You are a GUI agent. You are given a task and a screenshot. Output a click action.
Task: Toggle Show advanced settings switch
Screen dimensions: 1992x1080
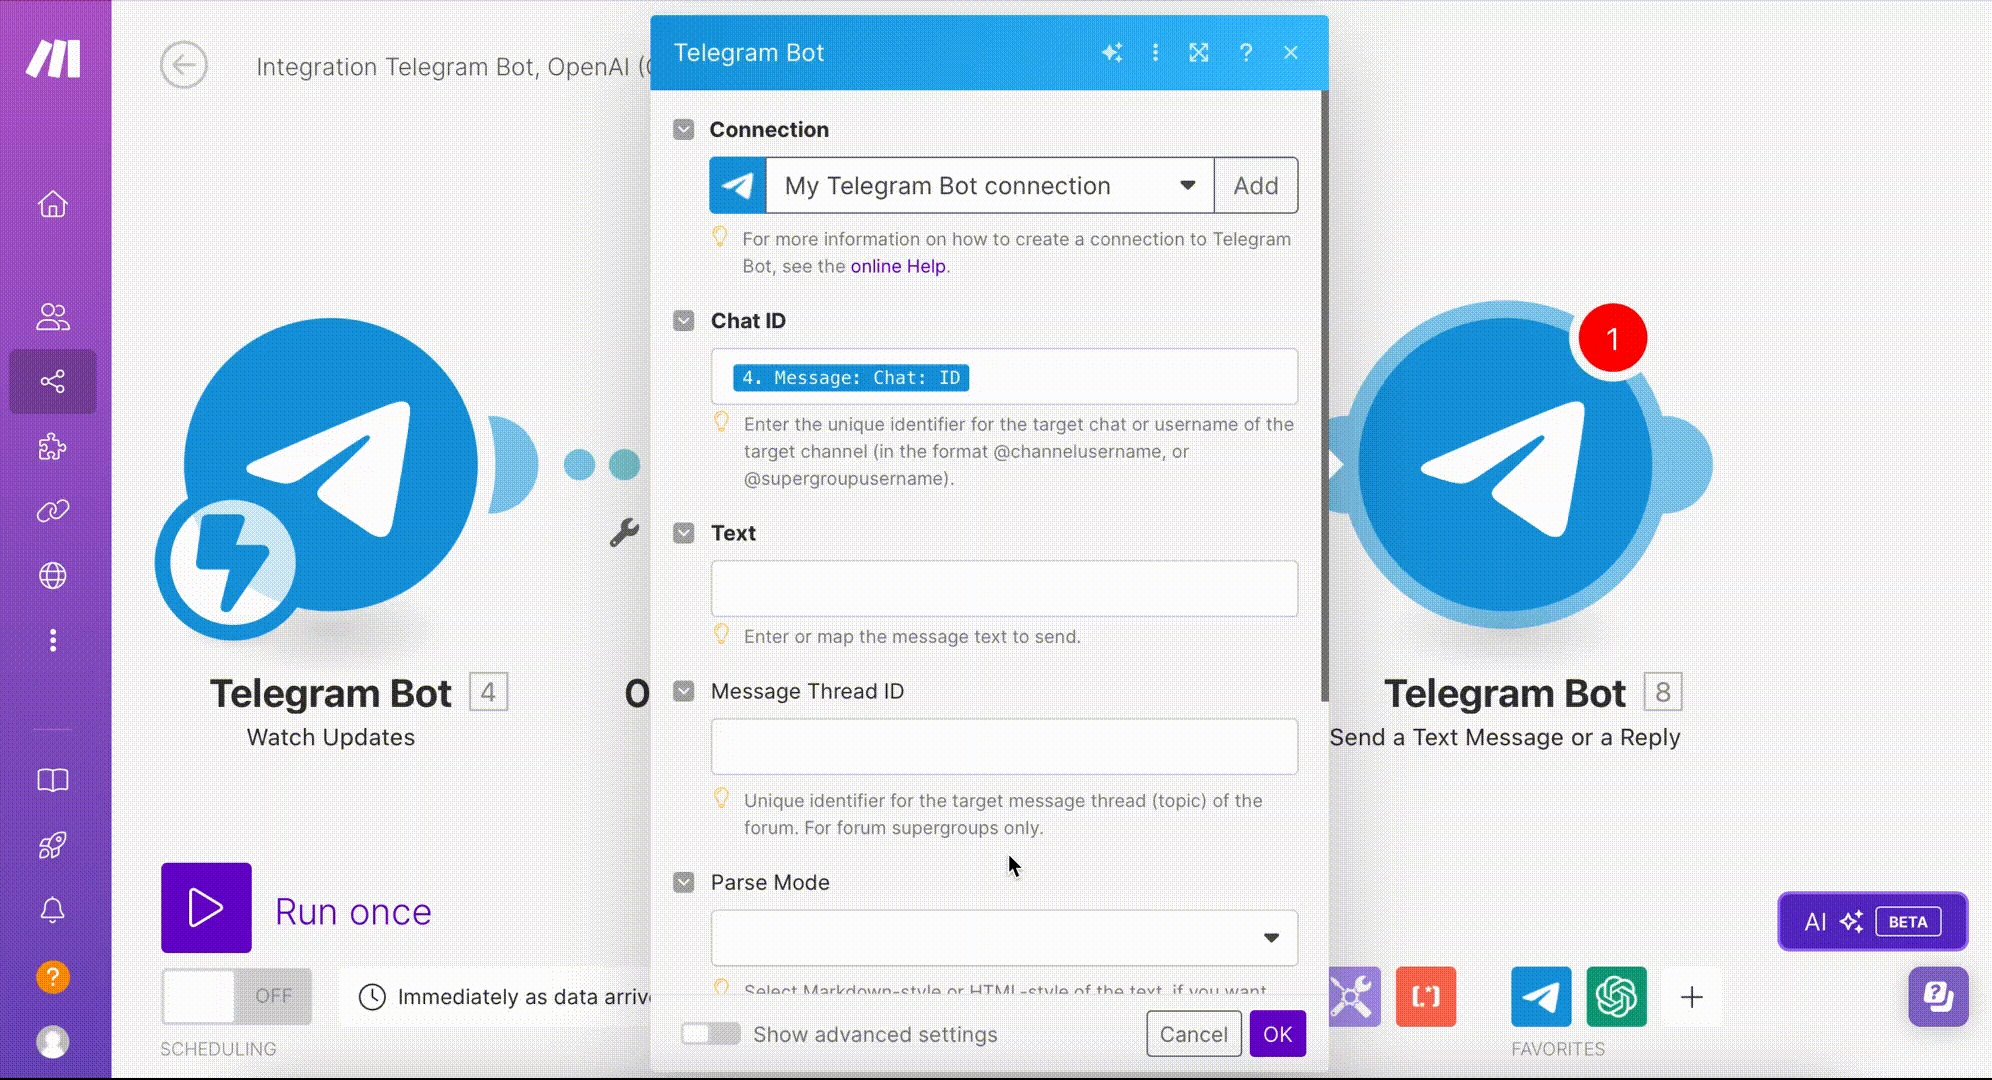click(710, 1034)
